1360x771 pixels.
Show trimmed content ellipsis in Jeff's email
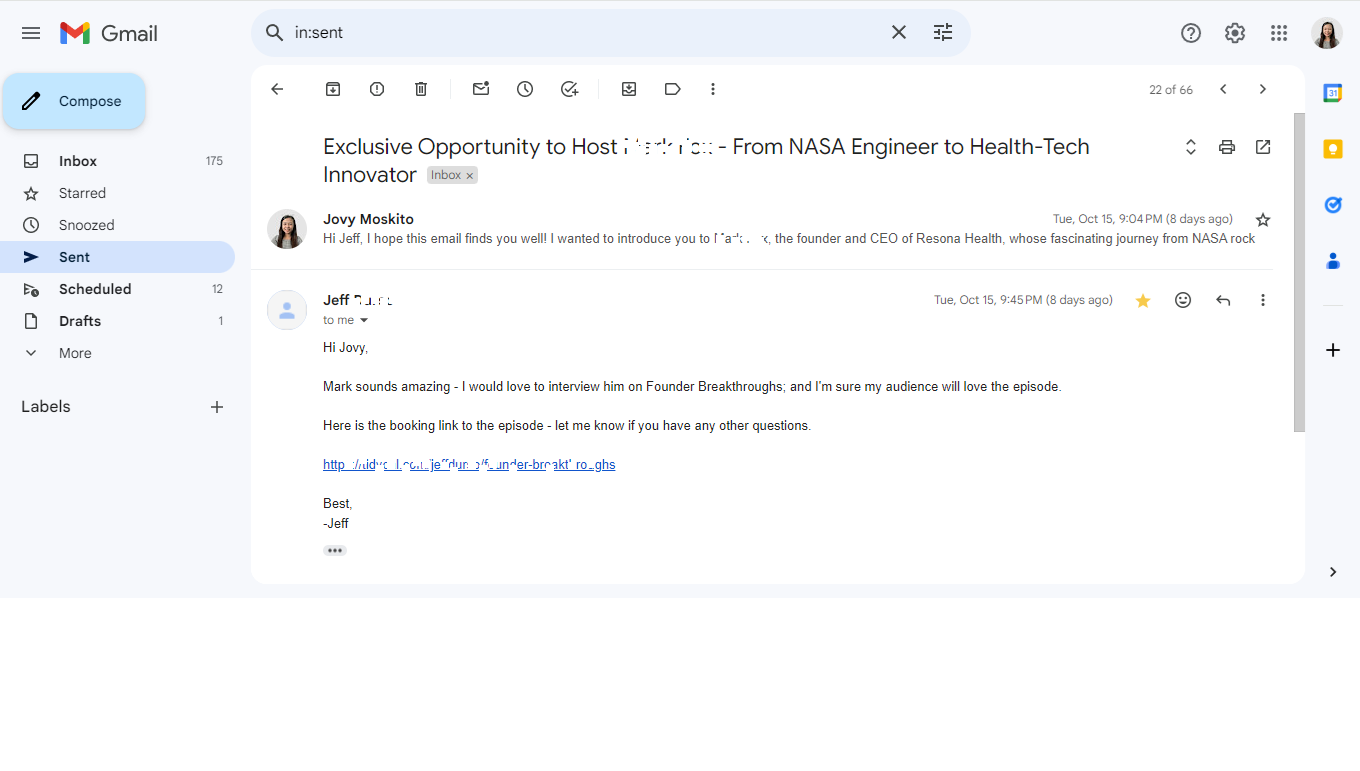(x=335, y=551)
